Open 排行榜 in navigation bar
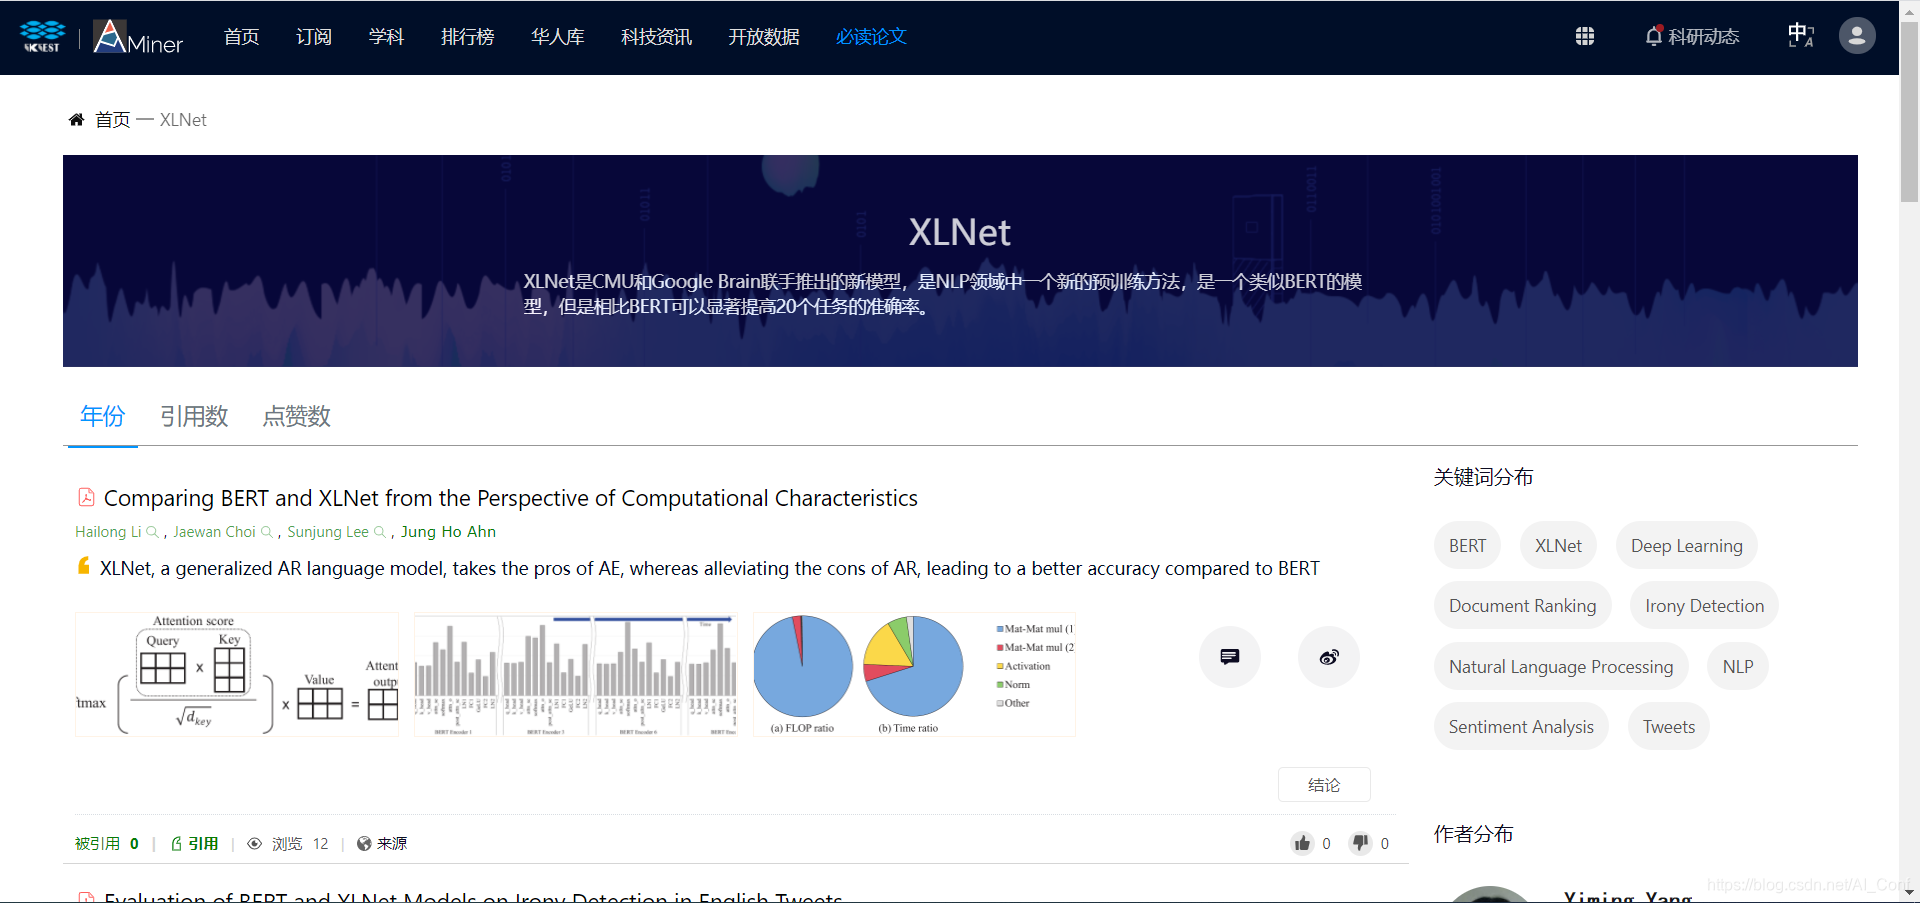Image resolution: width=1920 pixels, height=903 pixels. (467, 37)
